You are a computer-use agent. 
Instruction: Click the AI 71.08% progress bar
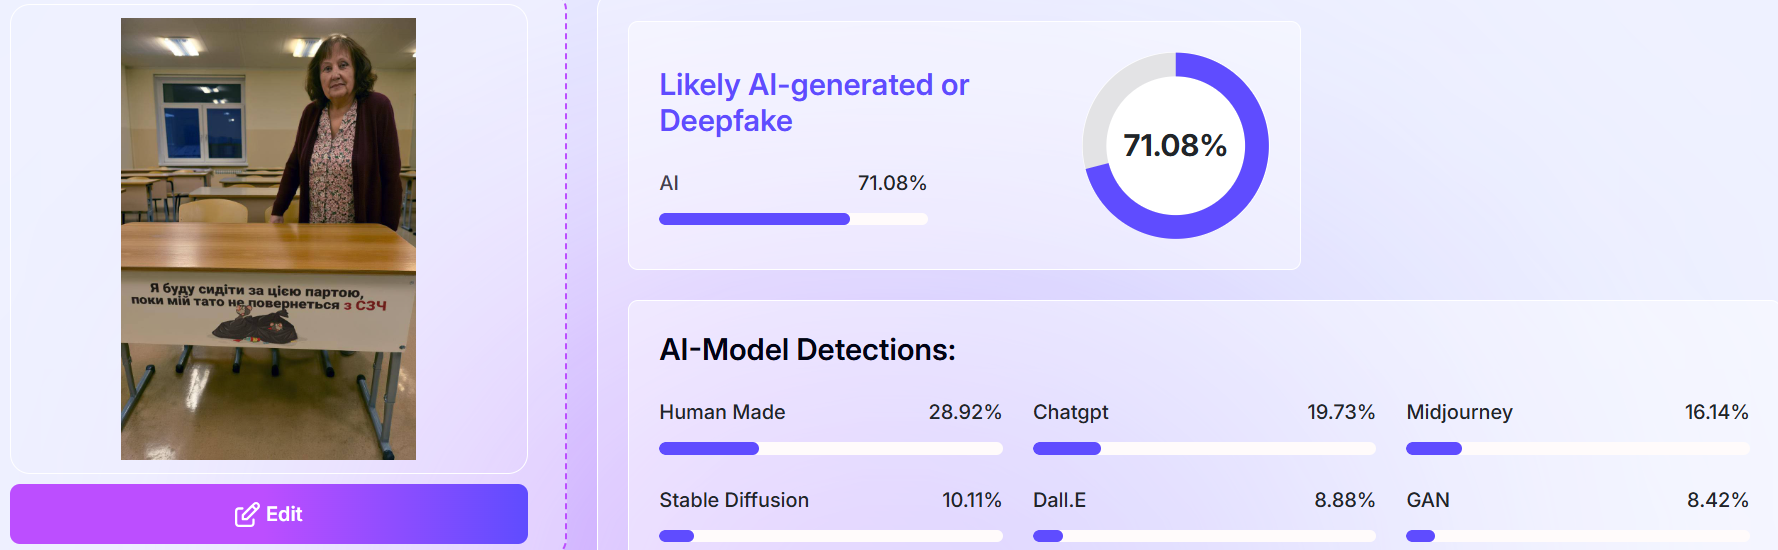pyautogui.click(x=792, y=219)
